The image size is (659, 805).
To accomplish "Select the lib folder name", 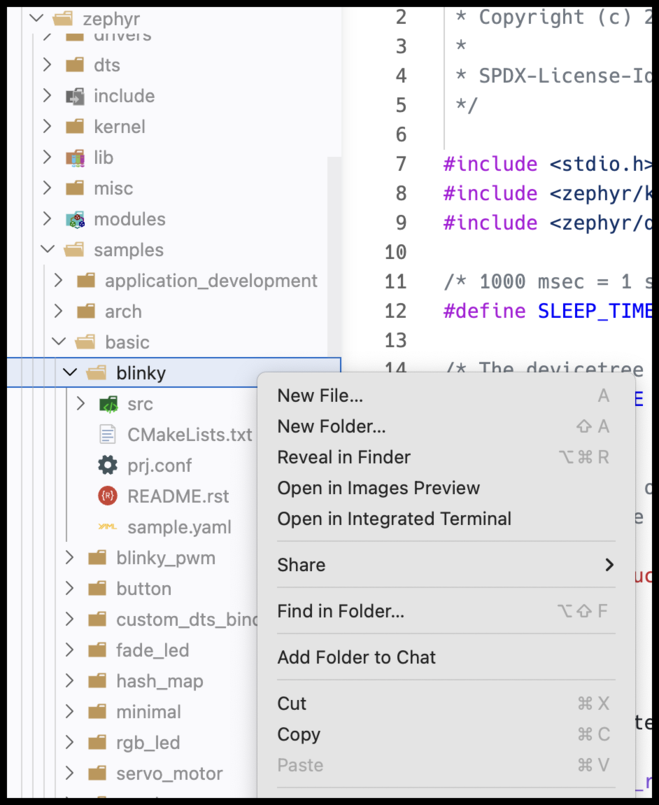I will coord(103,158).
